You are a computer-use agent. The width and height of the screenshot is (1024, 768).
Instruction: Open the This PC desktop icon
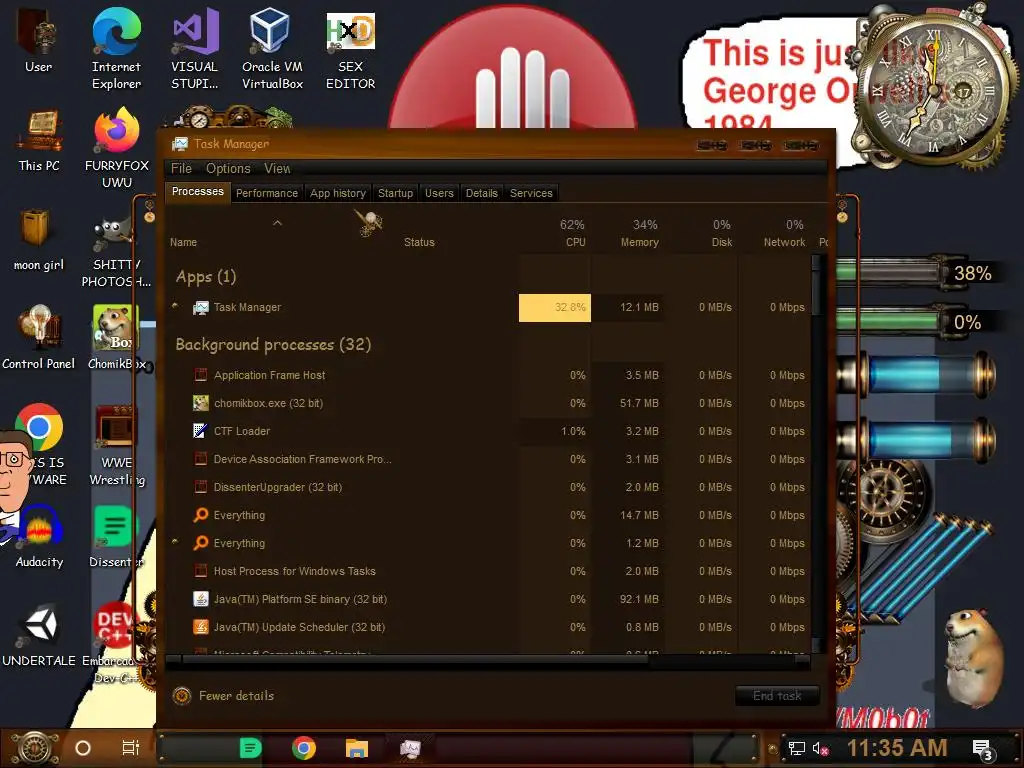[39, 140]
